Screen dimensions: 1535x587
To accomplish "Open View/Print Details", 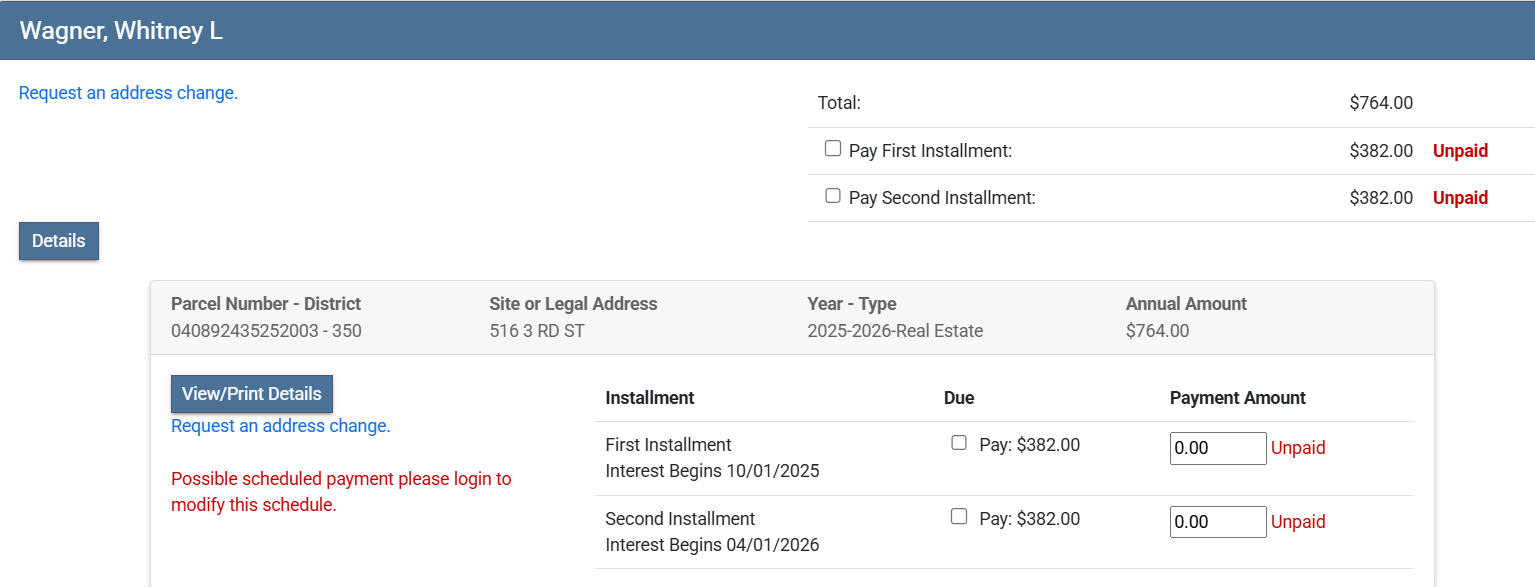I will click(251, 394).
